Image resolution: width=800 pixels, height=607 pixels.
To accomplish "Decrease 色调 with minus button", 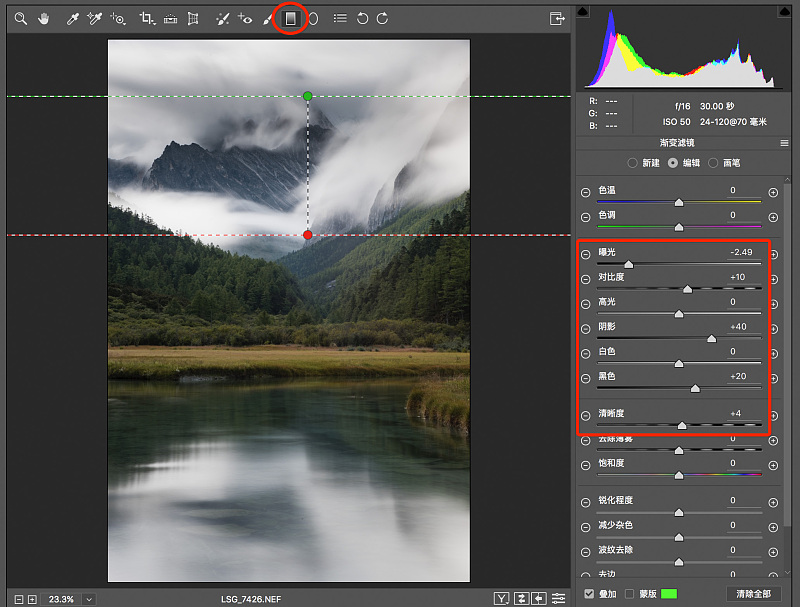I will tap(586, 218).
